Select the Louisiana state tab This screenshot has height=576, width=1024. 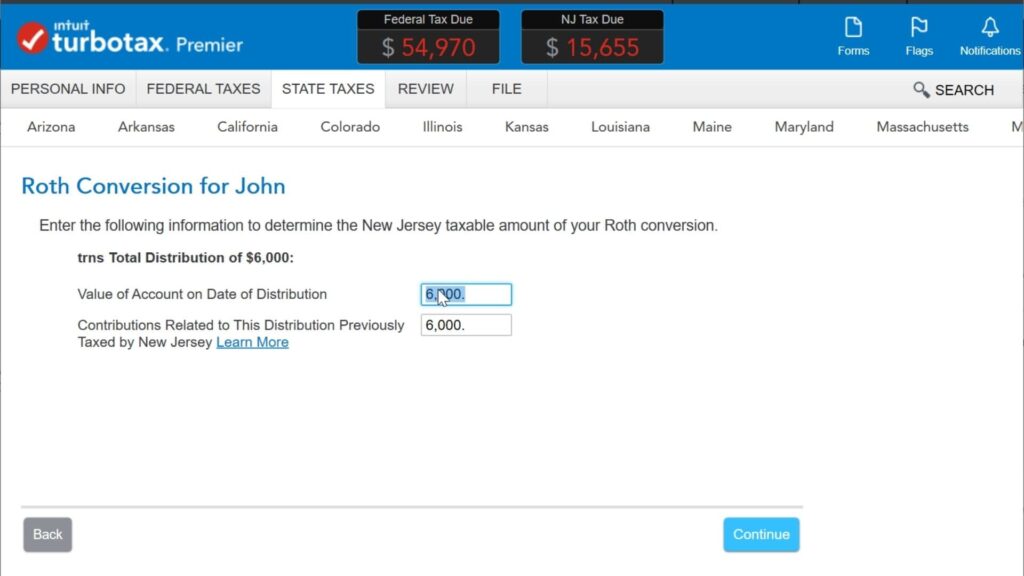click(x=620, y=127)
